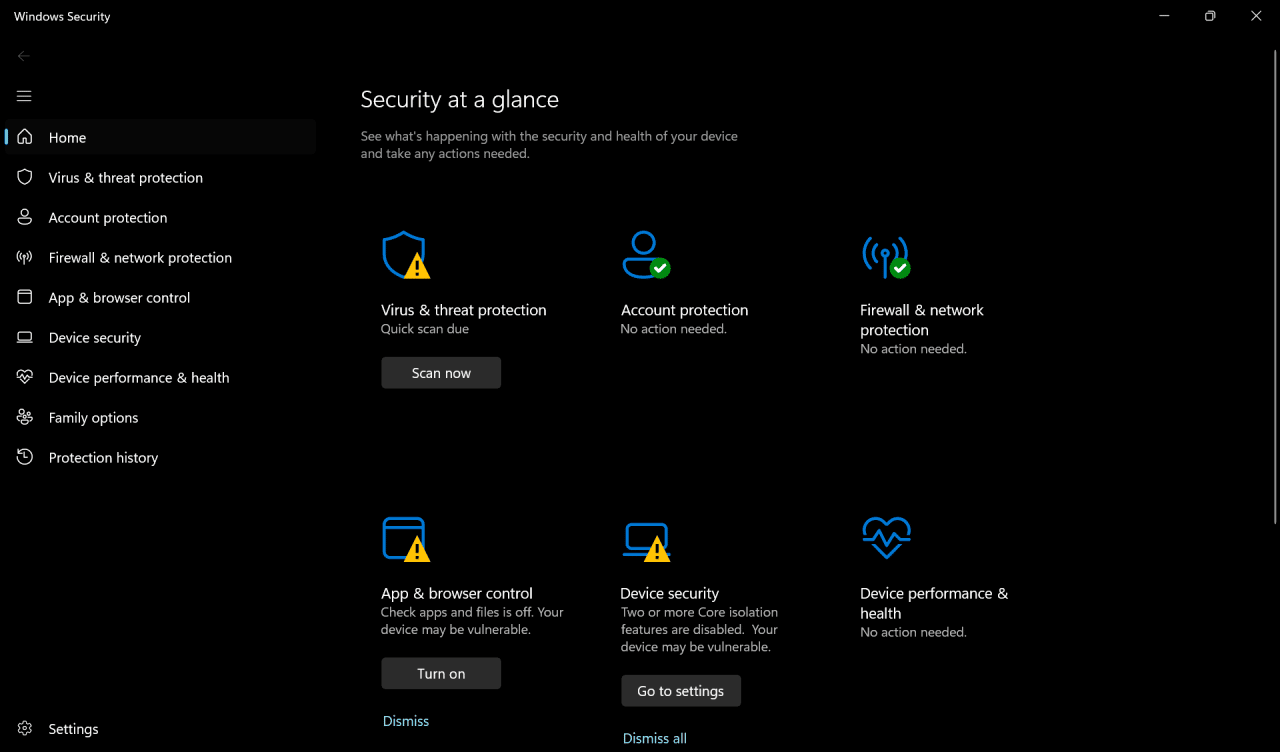
Task: Click the shield icon beside Virus & threat protection
Action: click(25, 177)
